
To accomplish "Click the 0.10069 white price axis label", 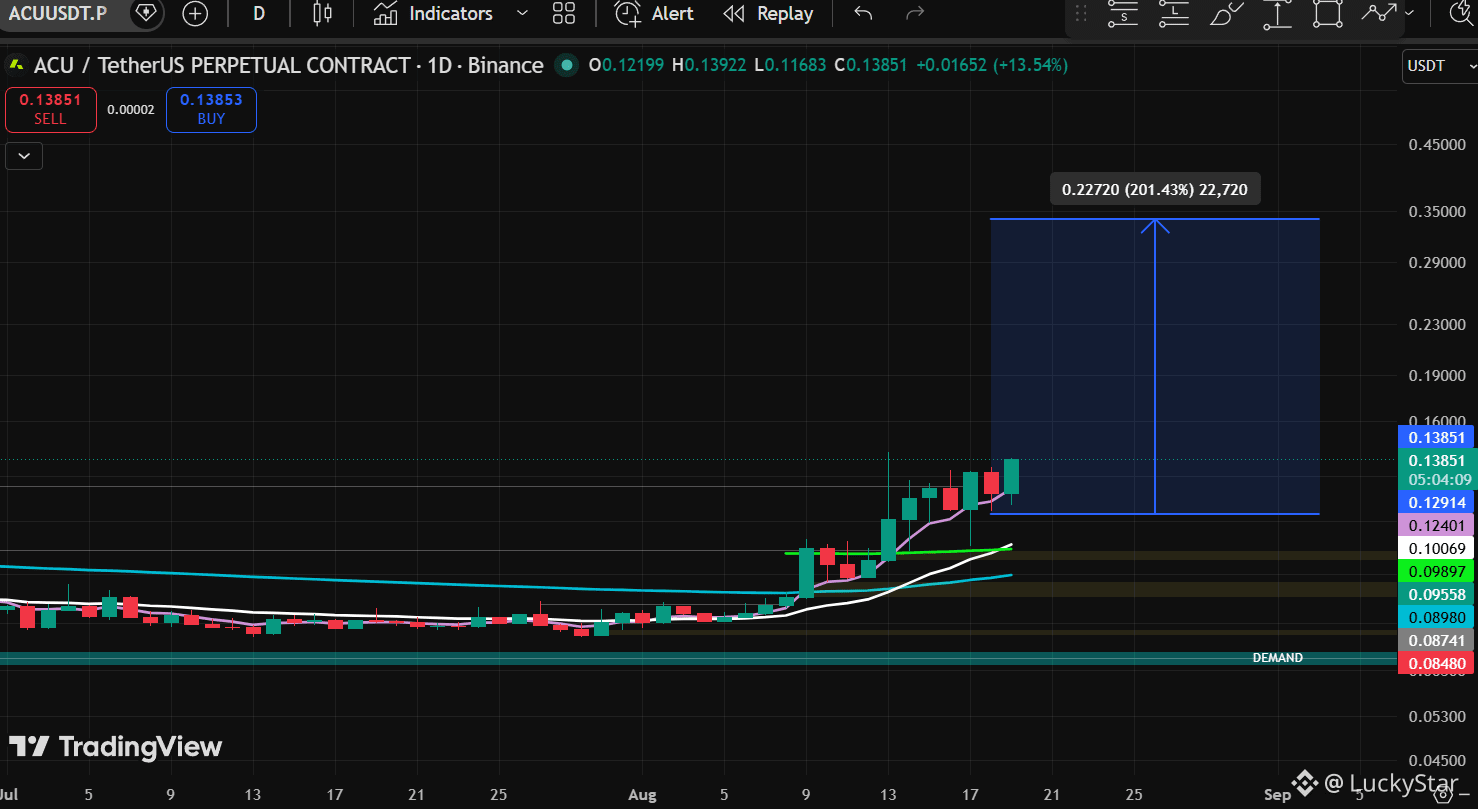I will (x=1437, y=549).
